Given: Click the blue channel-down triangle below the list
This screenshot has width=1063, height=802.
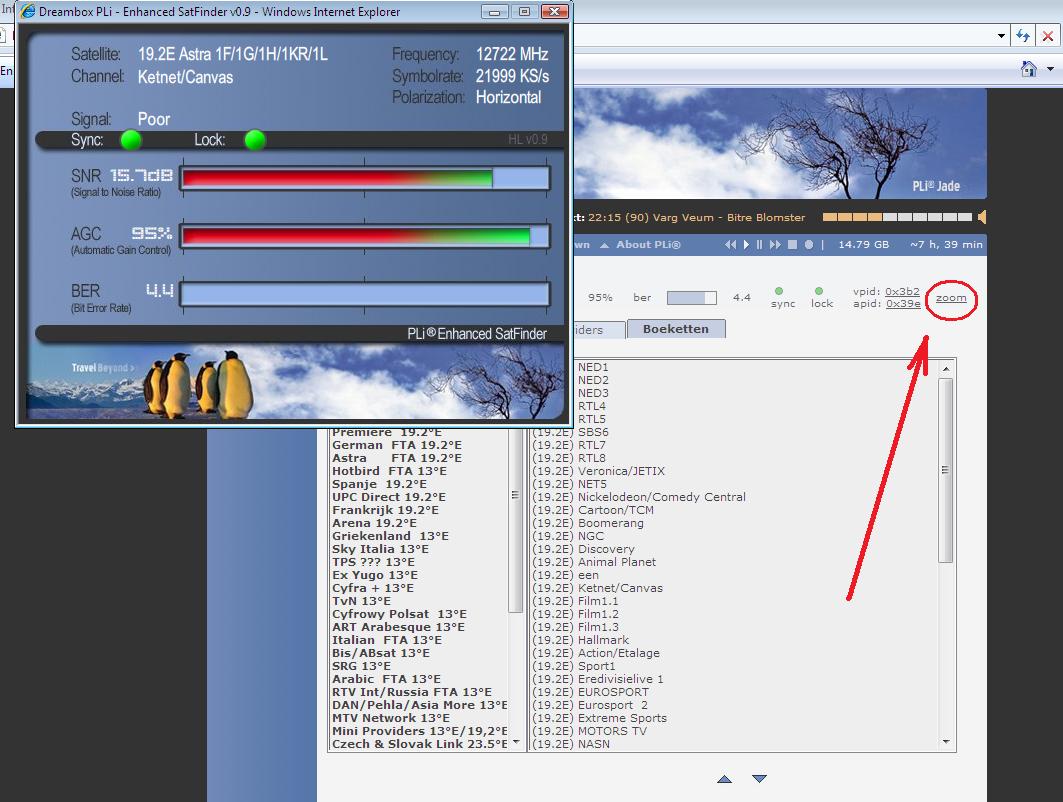Looking at the screenshot, I should [759, 779].
